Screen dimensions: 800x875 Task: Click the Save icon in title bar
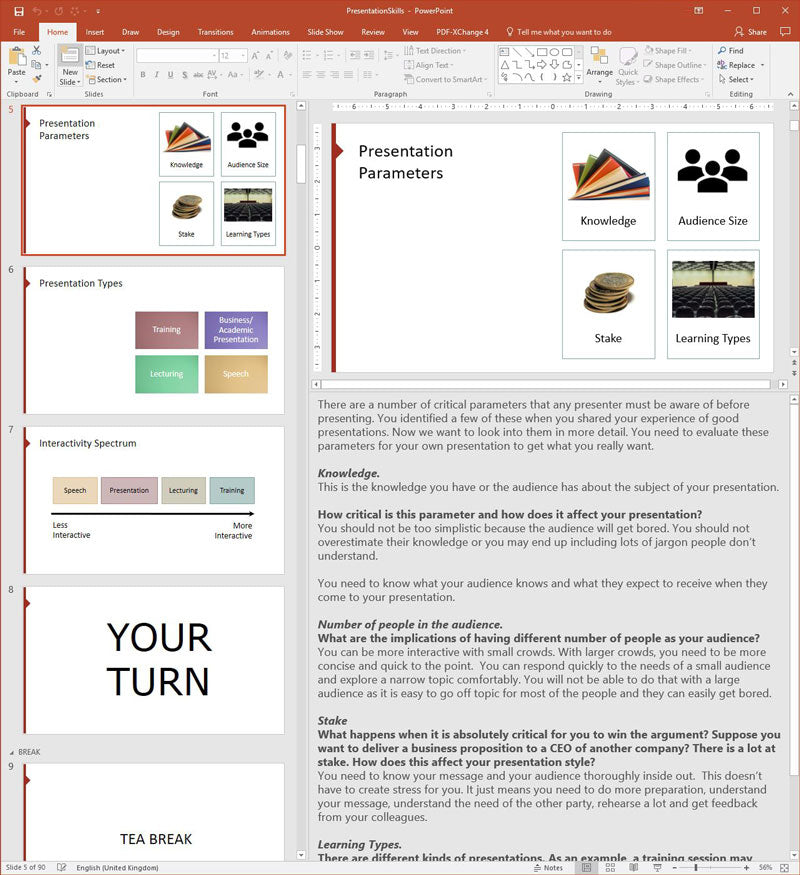(18, 11)
